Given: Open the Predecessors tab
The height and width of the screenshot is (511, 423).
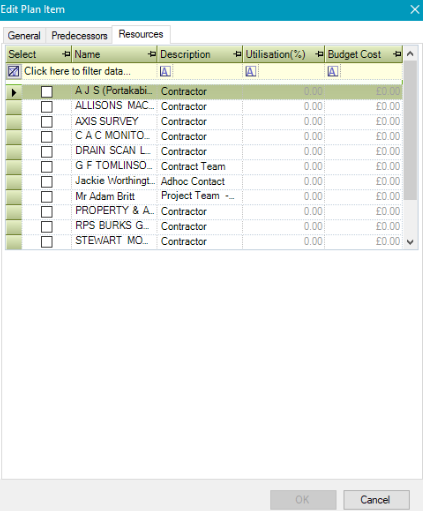Looking at the screenshot, I should [79, 36].
